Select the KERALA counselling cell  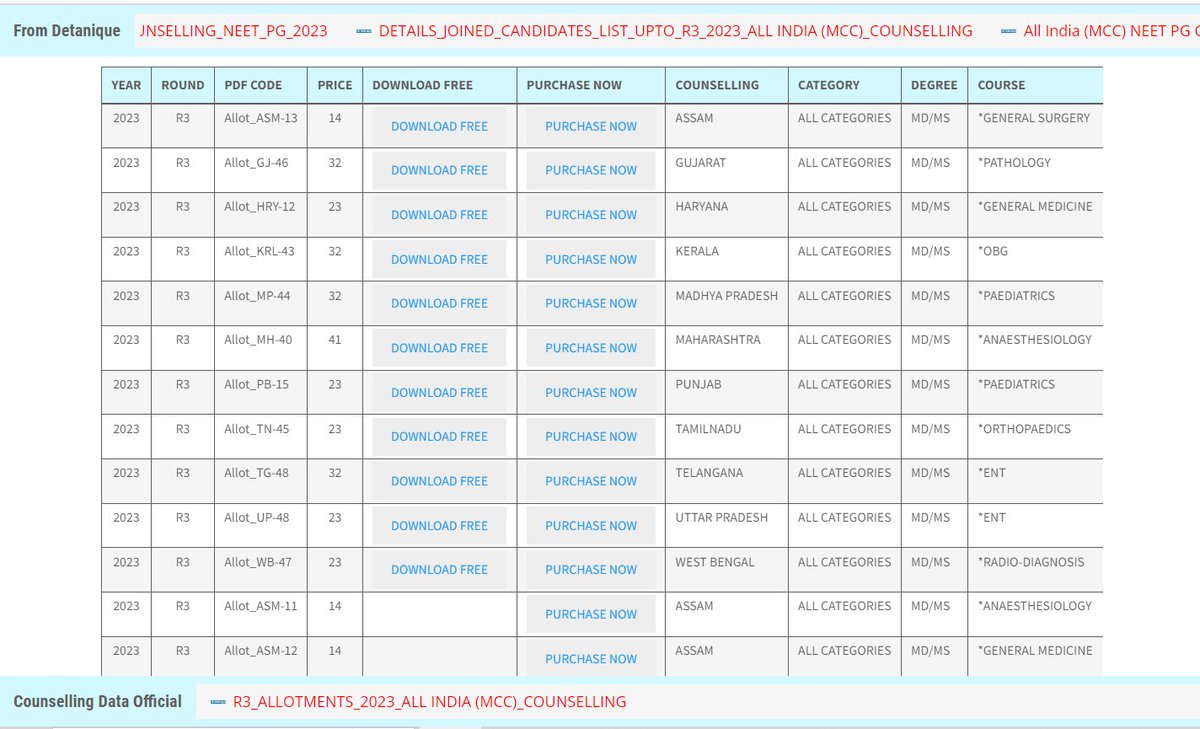tap(727, 259)
